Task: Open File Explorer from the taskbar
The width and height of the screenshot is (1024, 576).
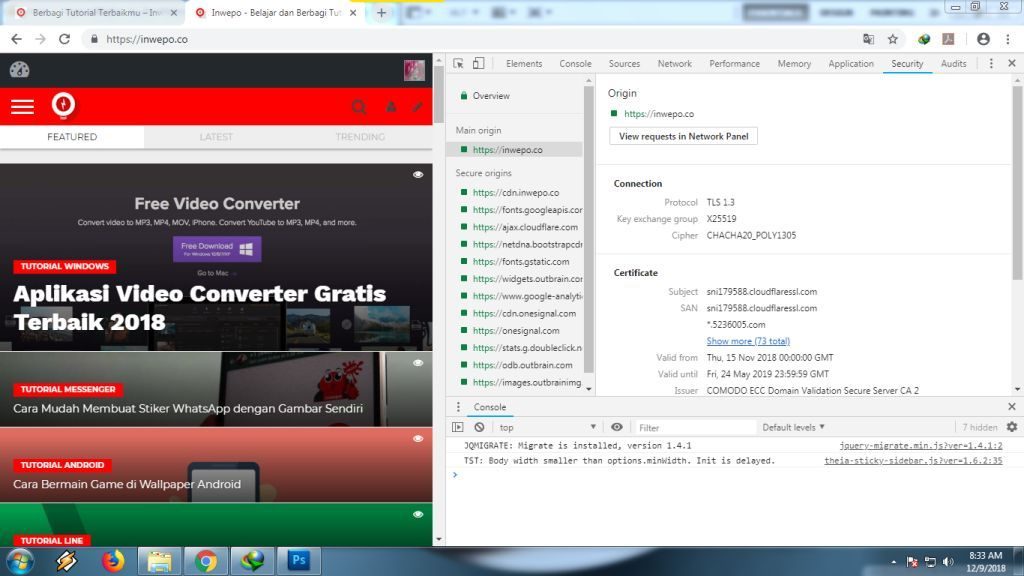Action: pos(159,561)
